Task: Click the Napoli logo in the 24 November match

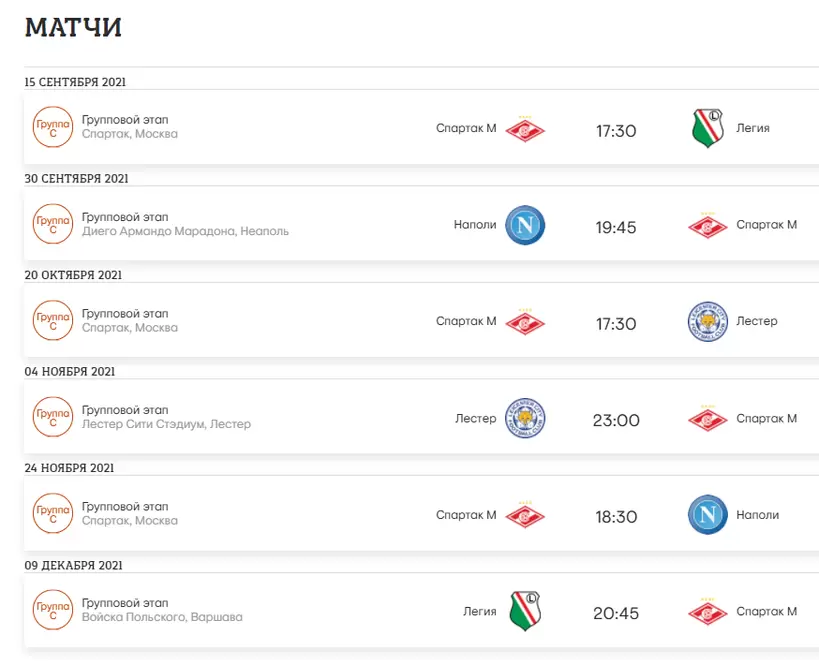Action: 708,515
